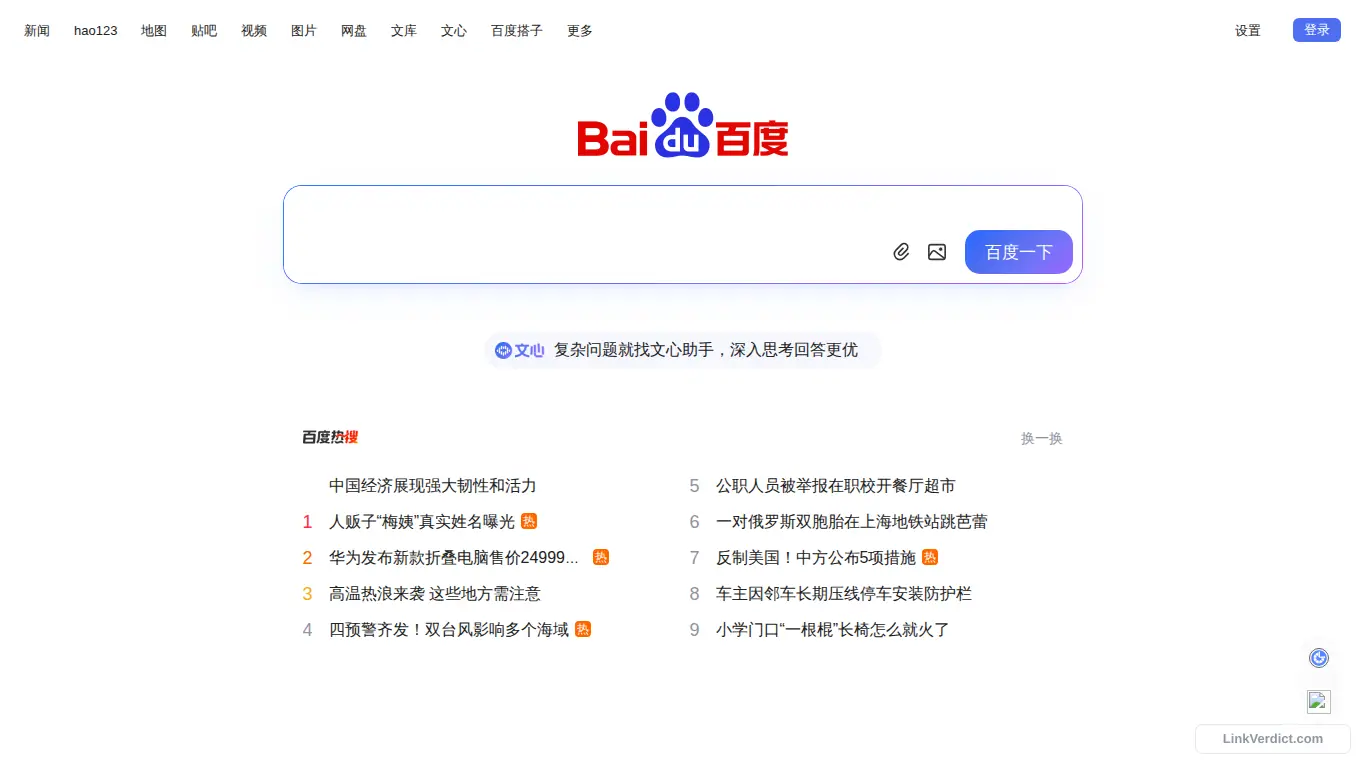Click 换一换 to refresh hot searches
Image resolution: width=1365 pixels, height=768 pixels.
pos(1042,439)
